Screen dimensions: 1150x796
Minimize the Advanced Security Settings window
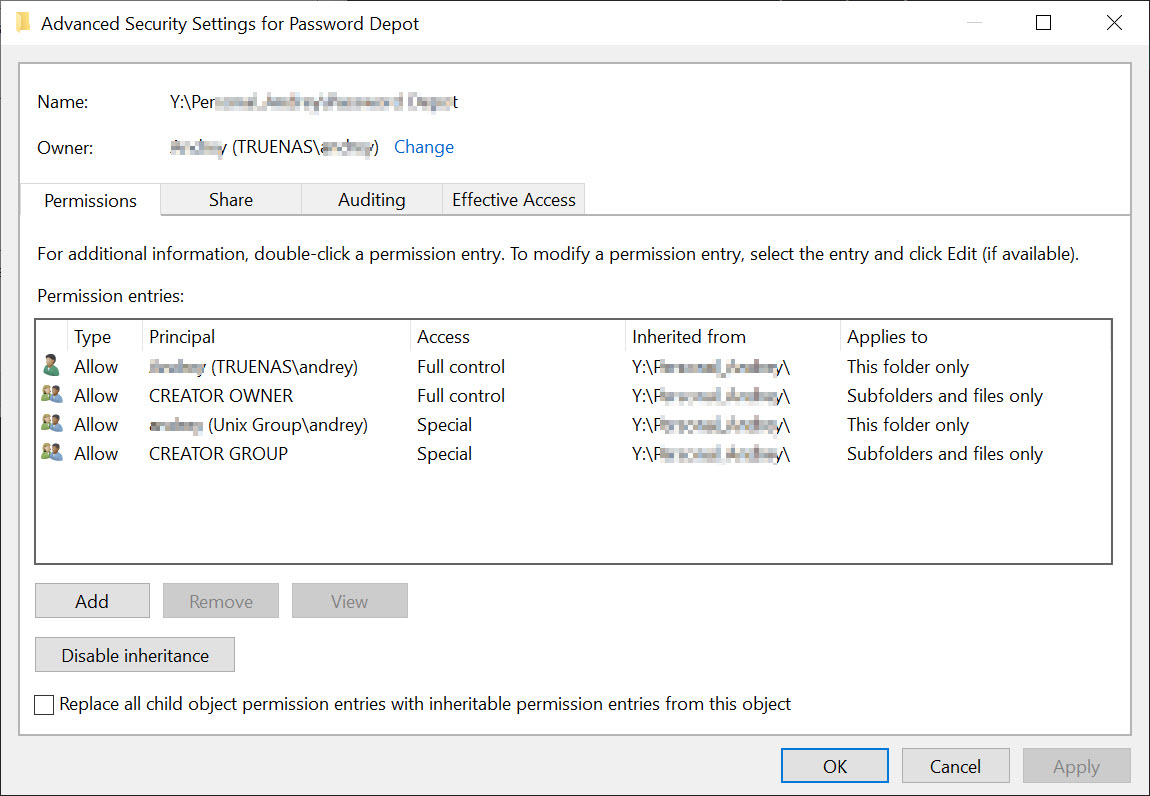point(974,23)
